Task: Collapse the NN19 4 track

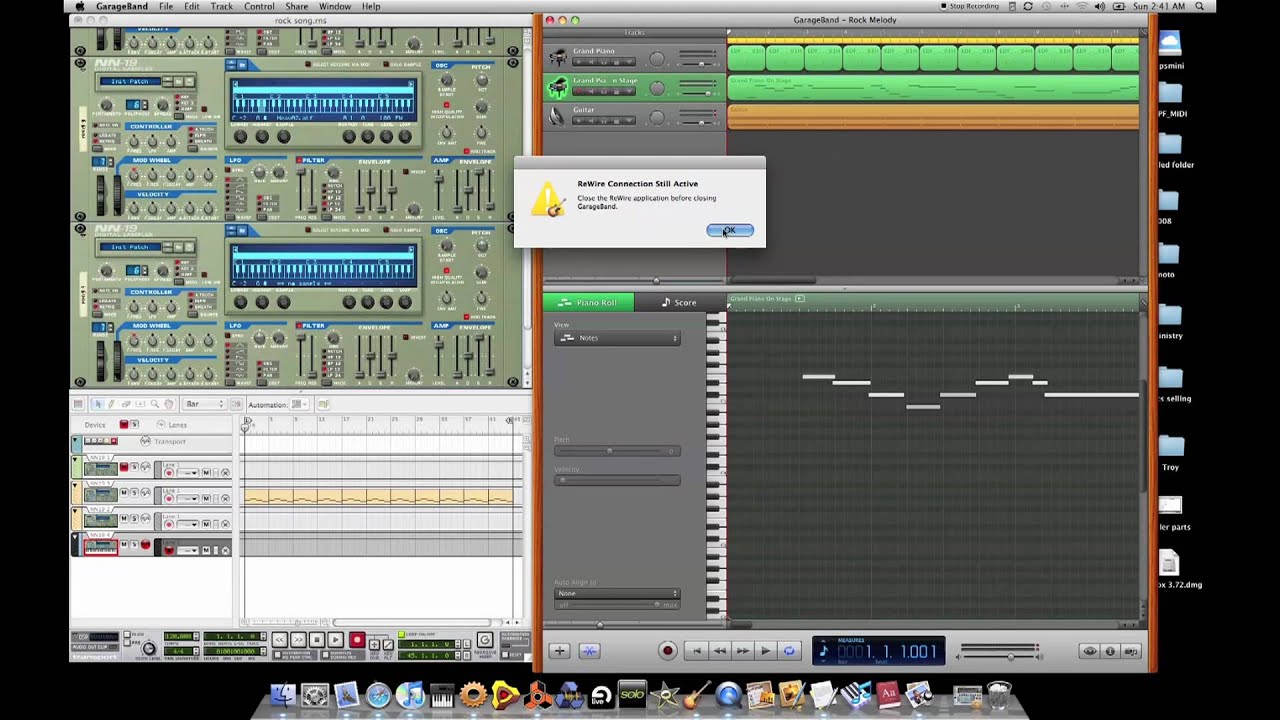Action: pyautogui.click(x=75, y=537)
